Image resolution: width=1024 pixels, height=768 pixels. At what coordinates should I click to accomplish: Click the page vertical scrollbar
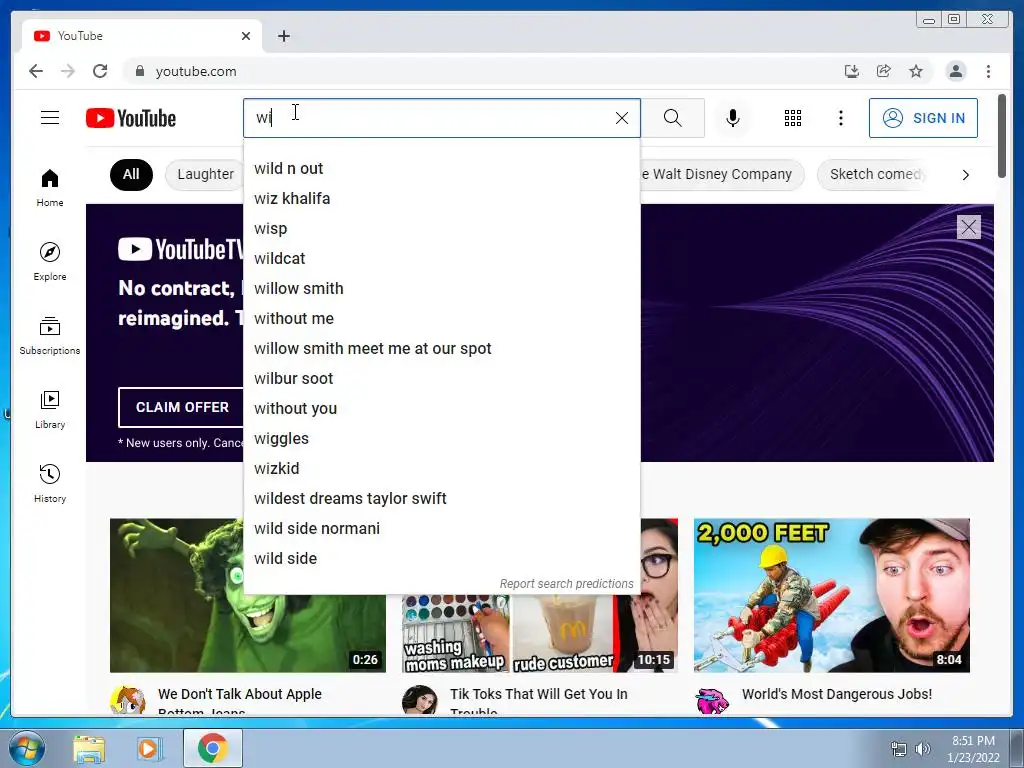click(1002, 136)
